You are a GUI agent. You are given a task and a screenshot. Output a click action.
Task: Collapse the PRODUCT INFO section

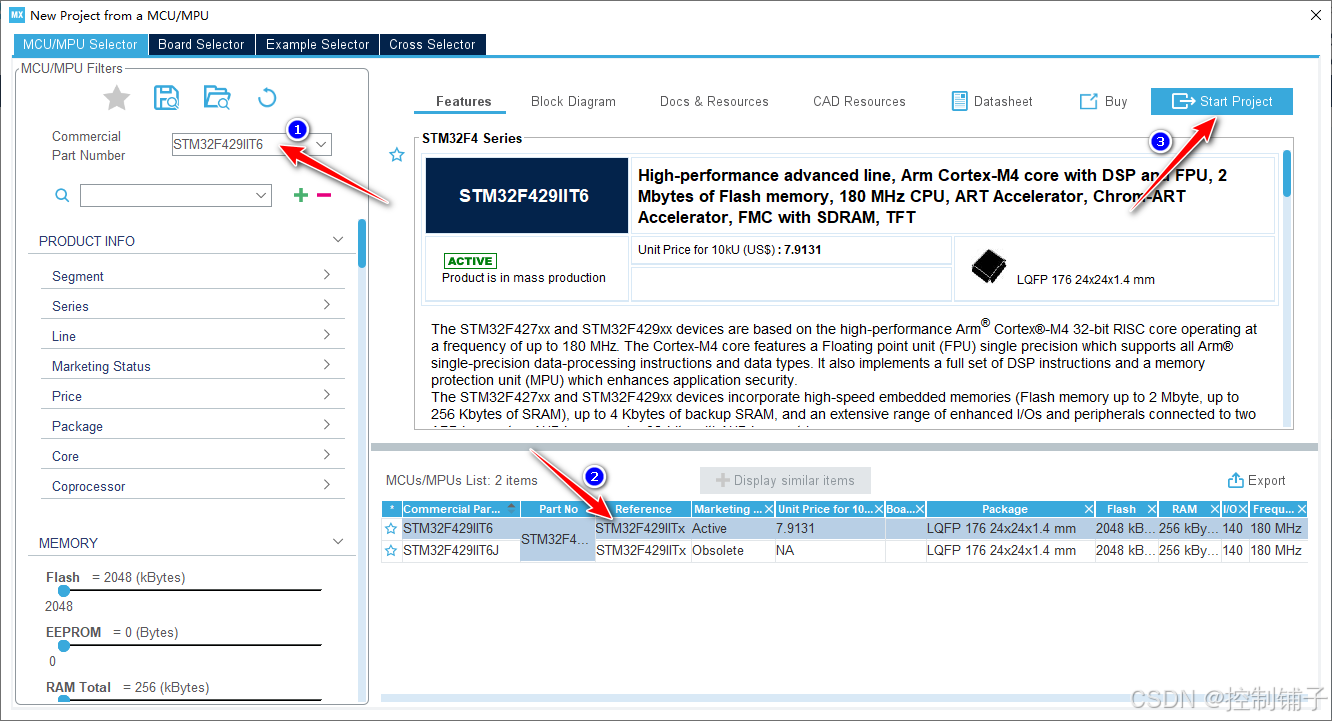(x=338, y=240)
